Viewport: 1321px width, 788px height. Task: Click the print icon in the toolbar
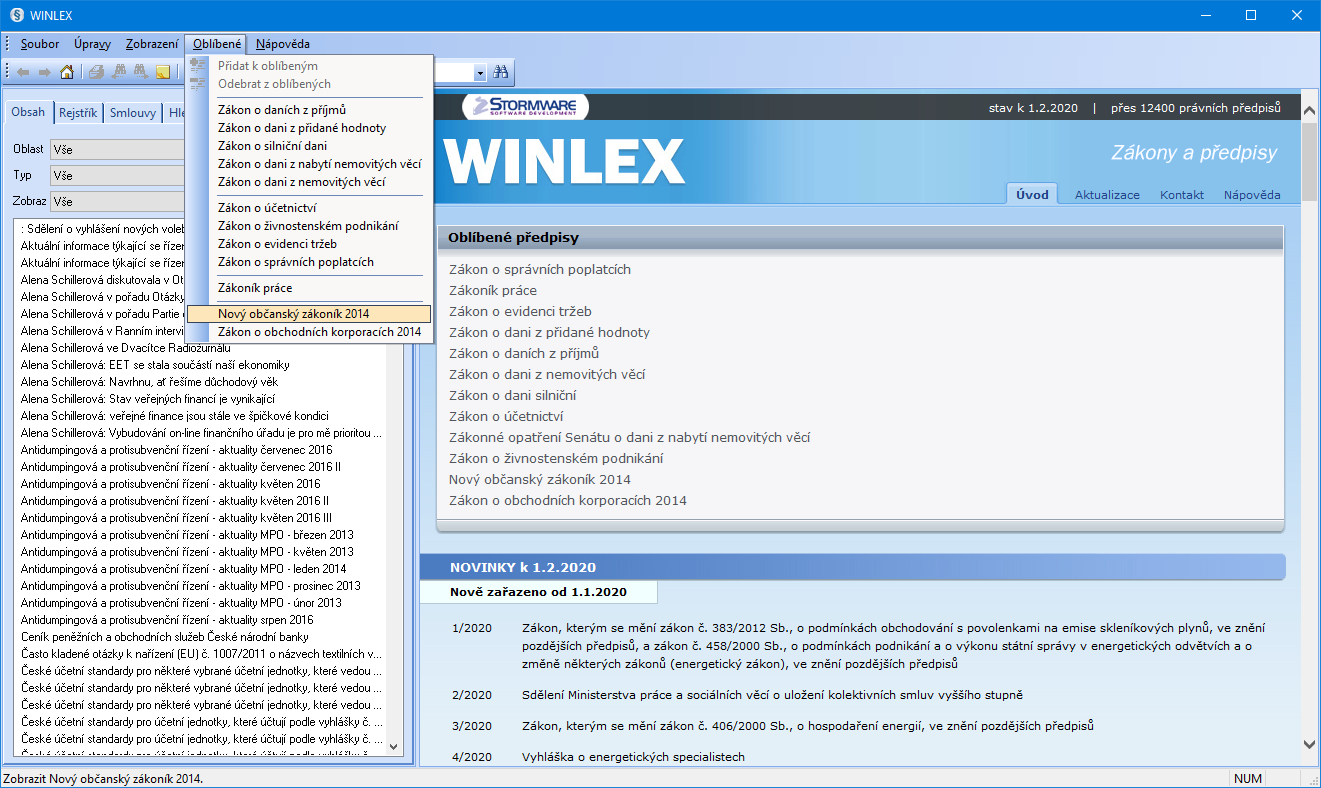click(x=96, y=72)
